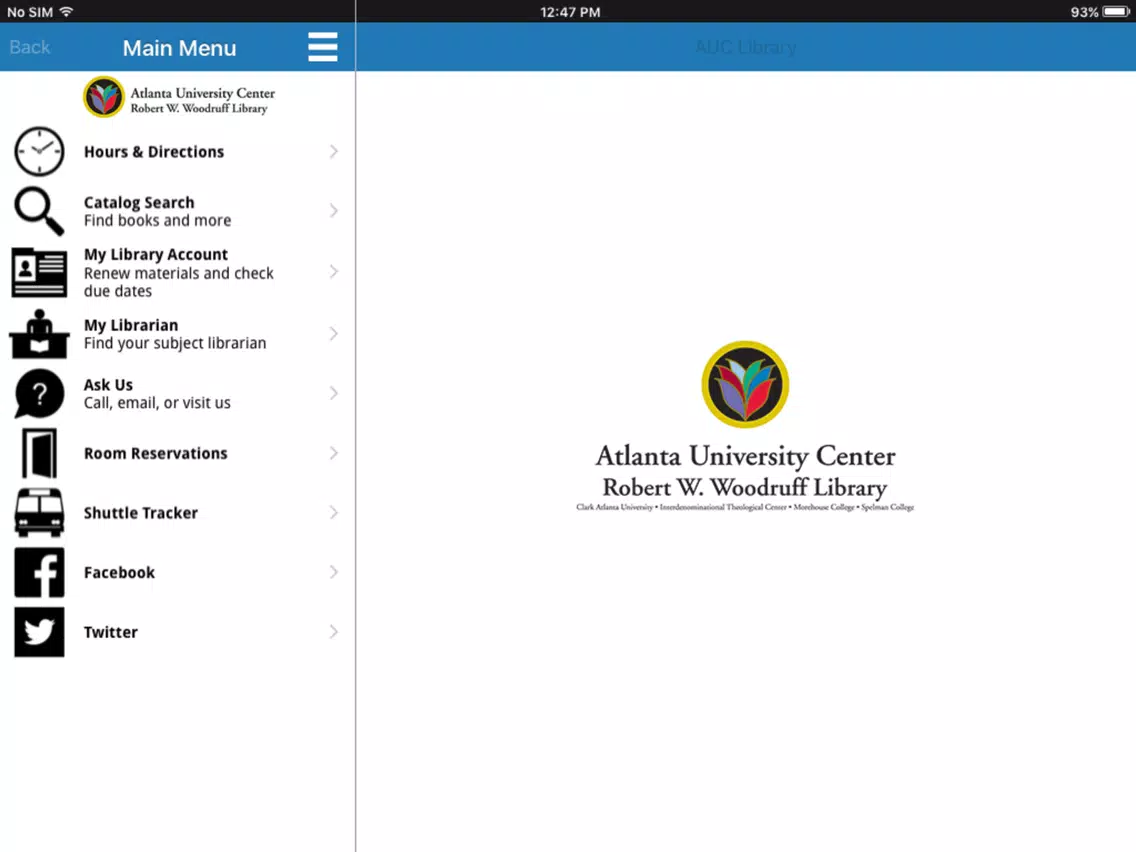
Task: Expand the Shuttle Tracker chevron
Action: 333,513
